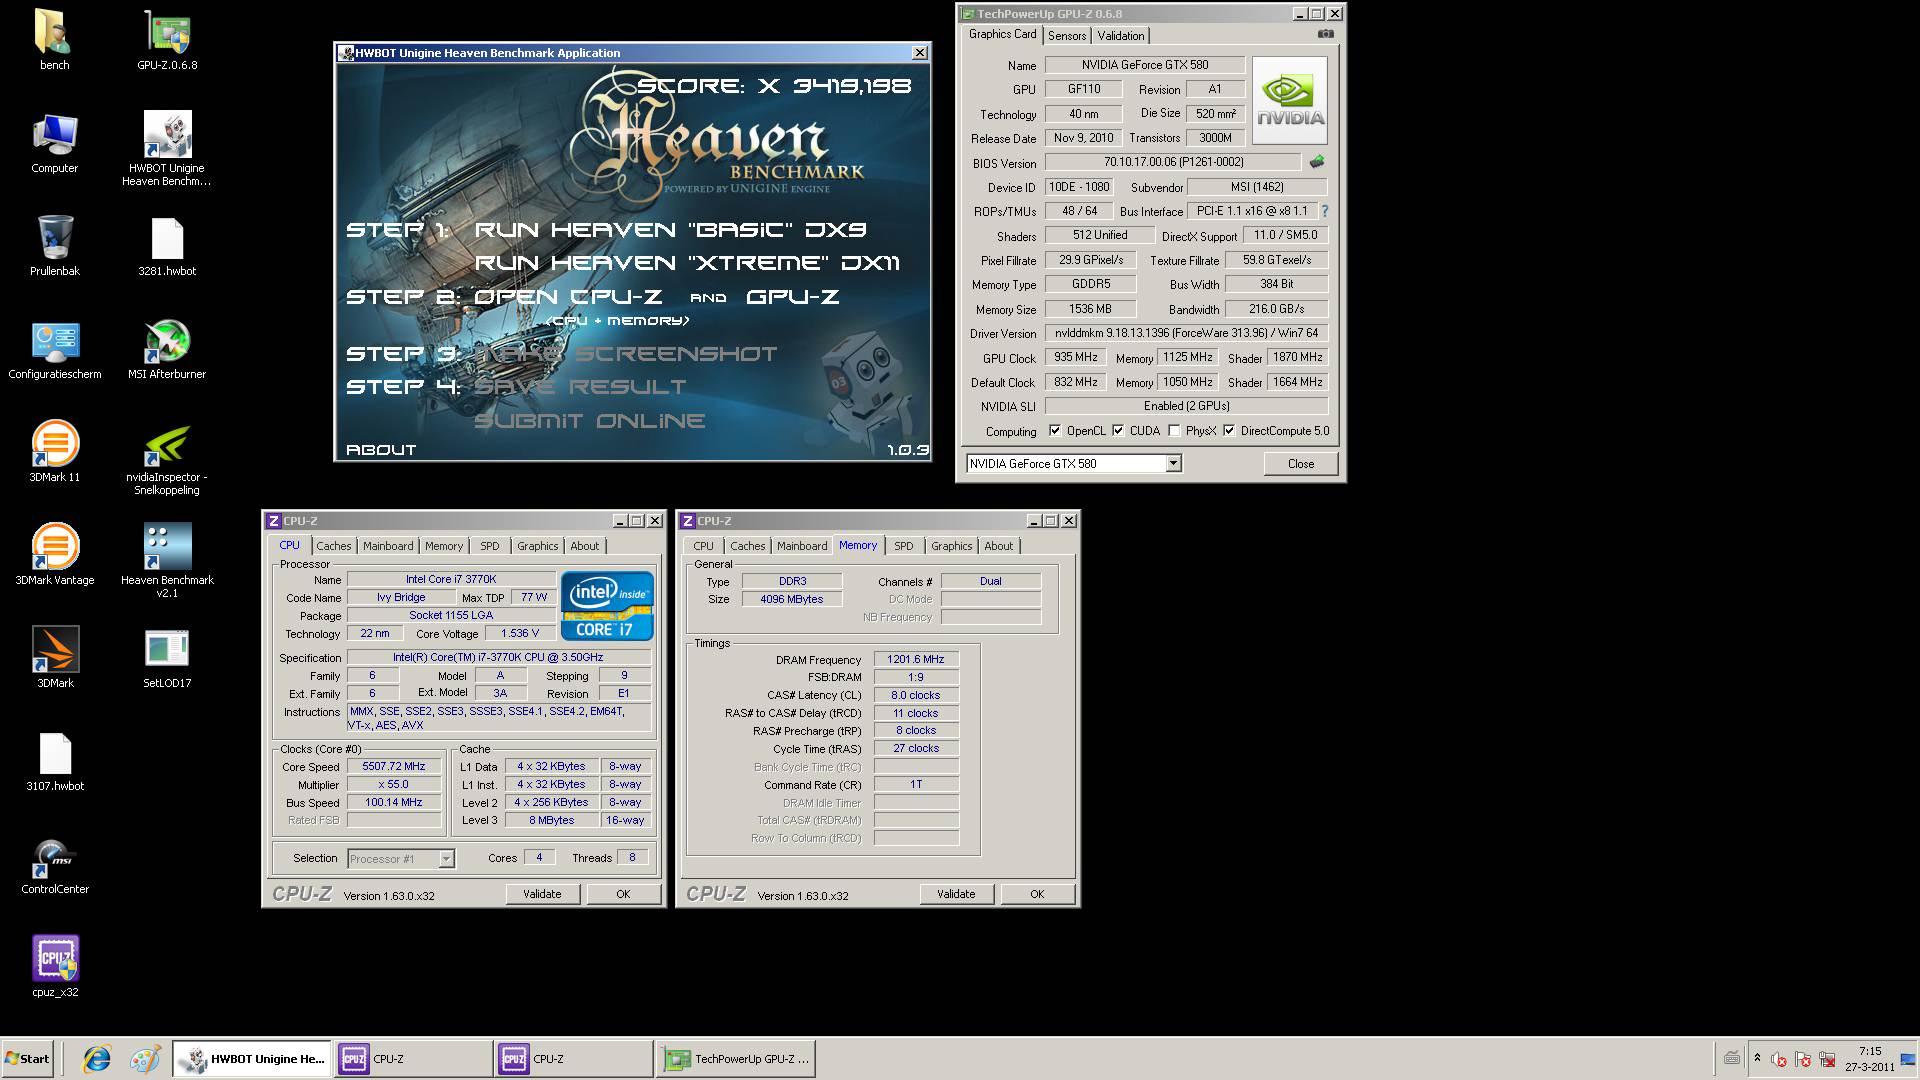This screenshot has width=1920, height=1080.
Task: Click Run Heaven "Xtreme" DX11 step
Action: pos(687,263)
